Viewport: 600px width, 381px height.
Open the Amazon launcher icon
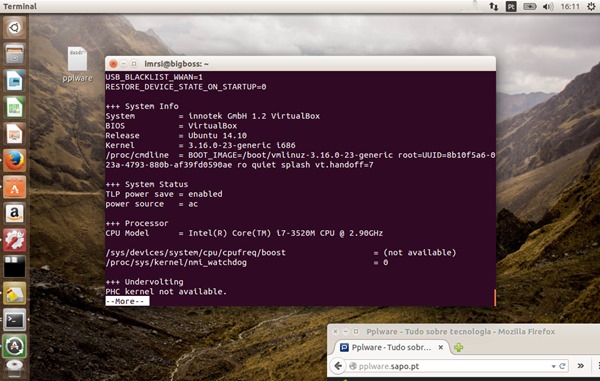(15, 213)
